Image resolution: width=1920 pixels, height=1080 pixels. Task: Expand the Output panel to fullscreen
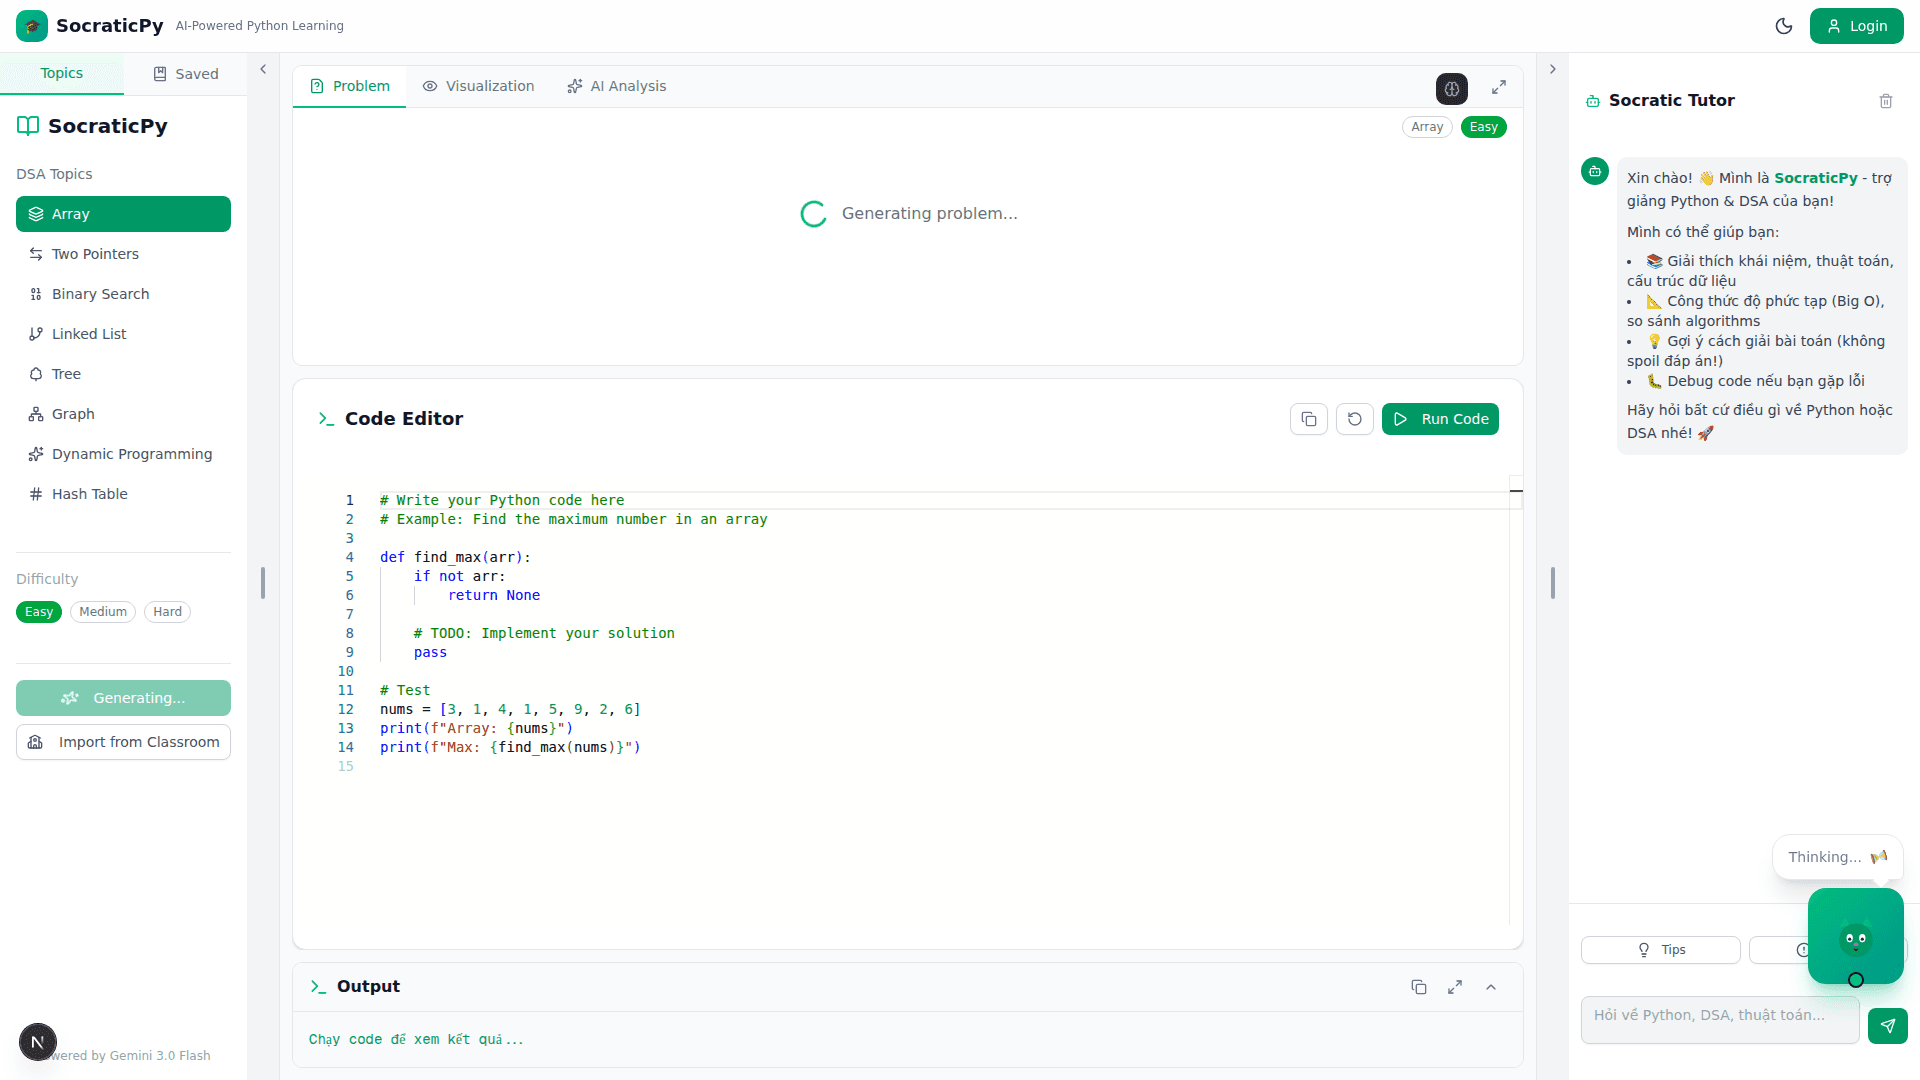click(x=1454, y=987)
